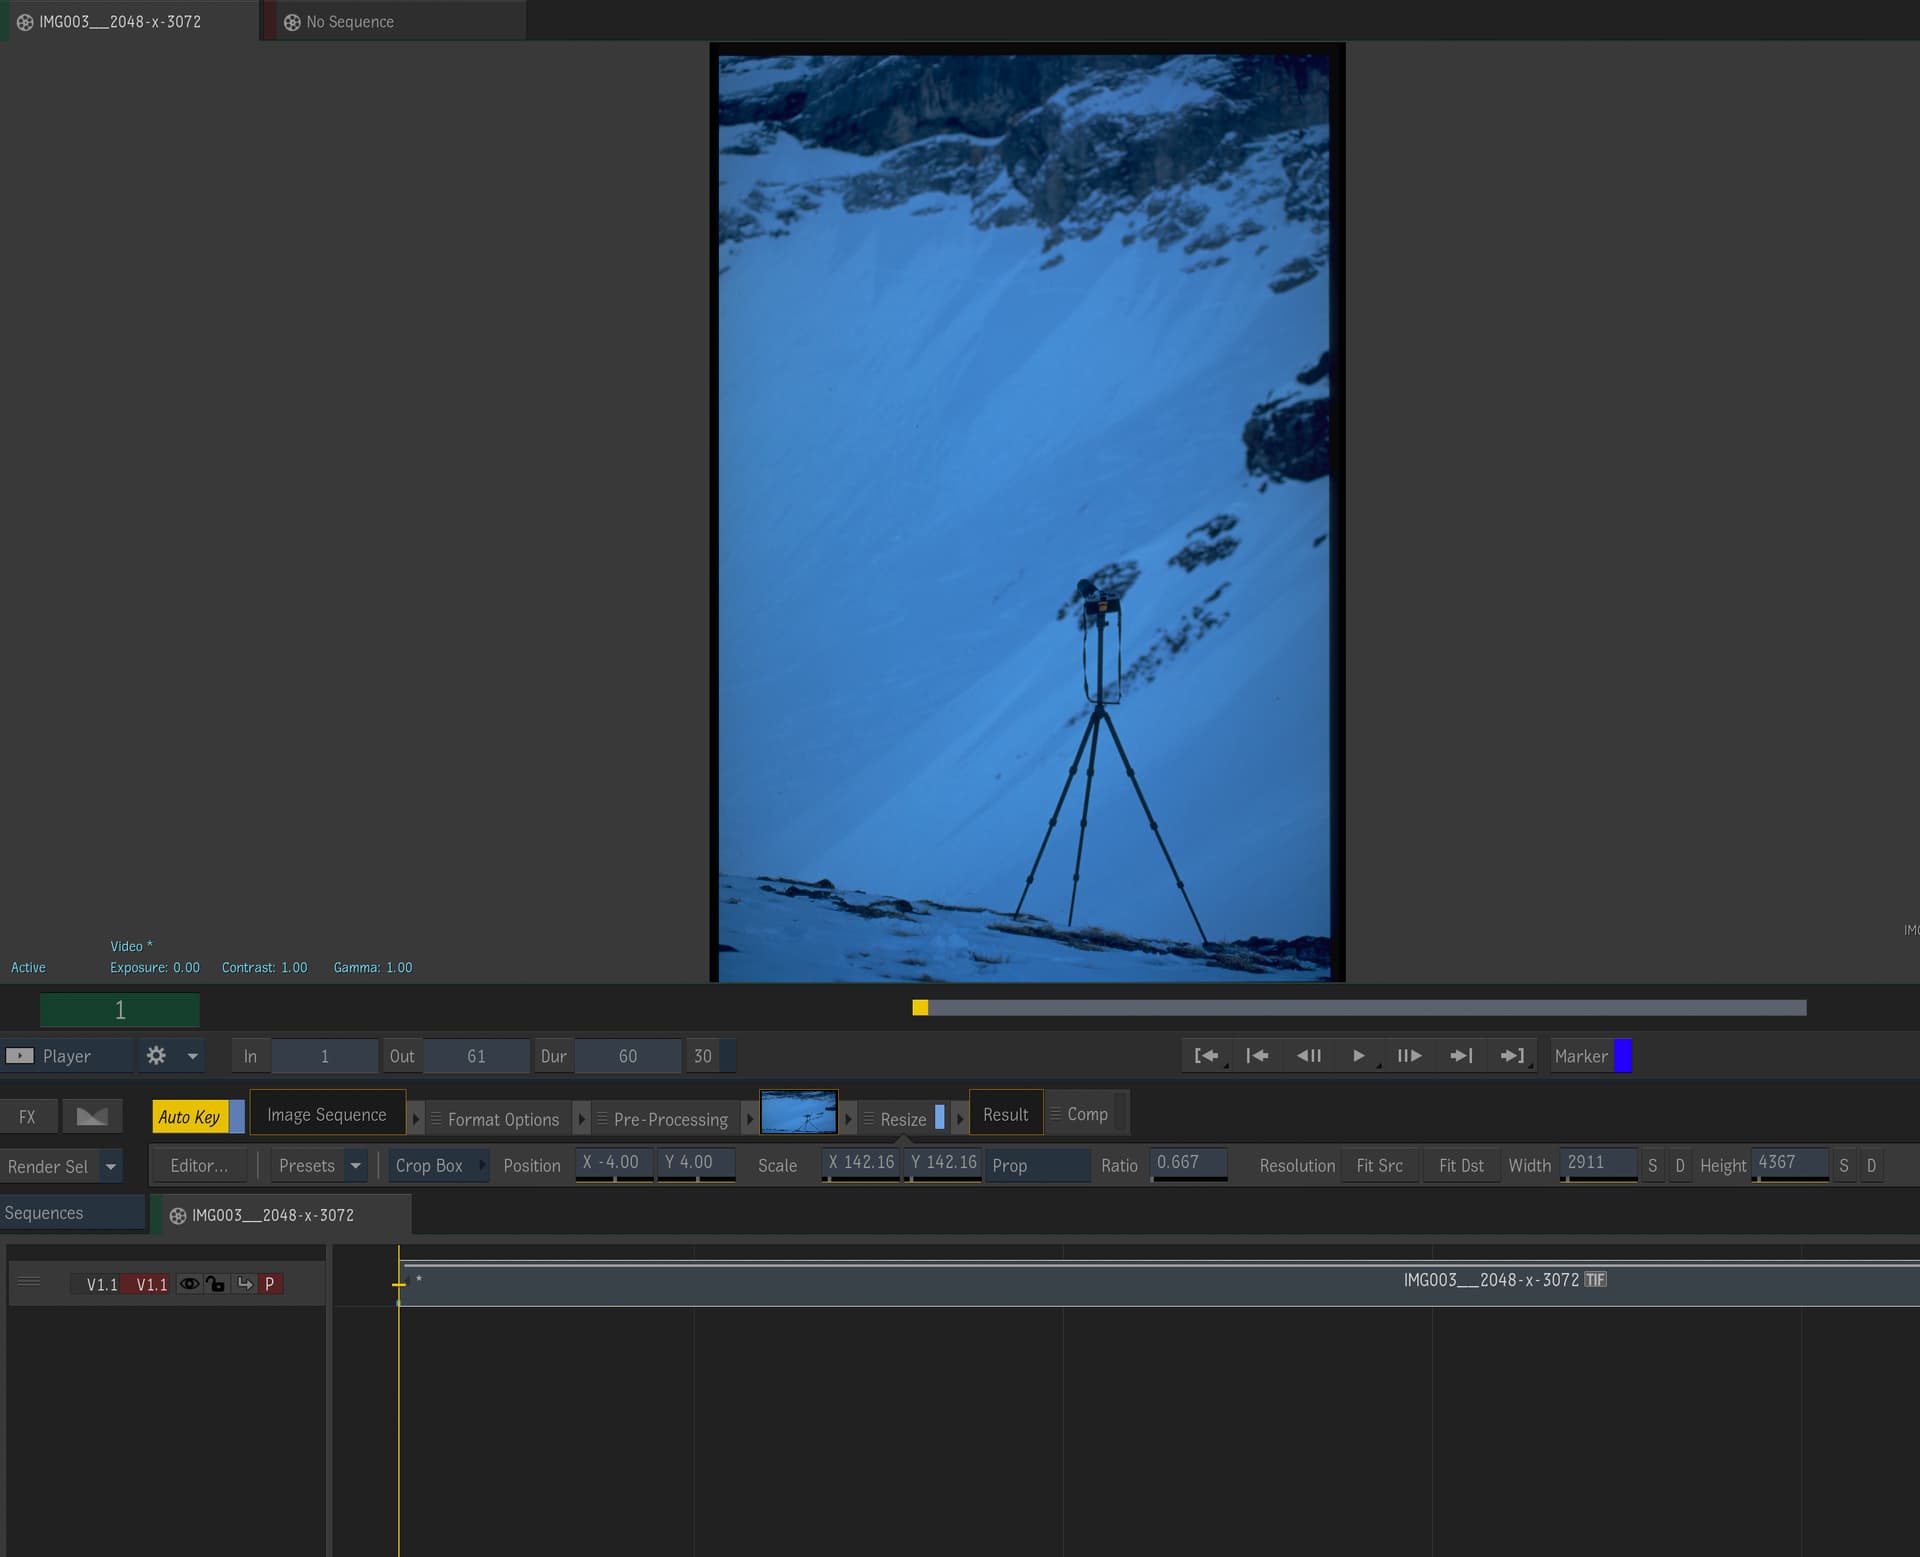1920x1557 pixels.
Task: Click the Width resolution field
Action: click(x=1598, y=1163)
